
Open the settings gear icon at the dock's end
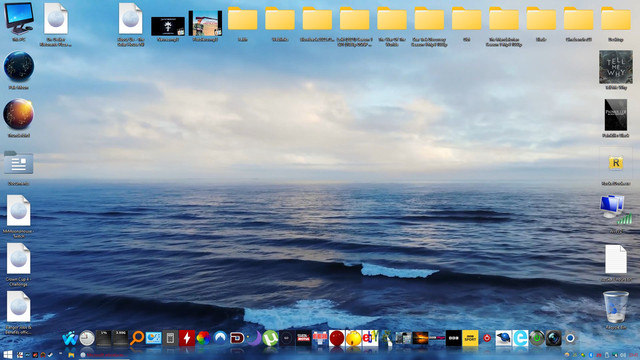[571, 338]
